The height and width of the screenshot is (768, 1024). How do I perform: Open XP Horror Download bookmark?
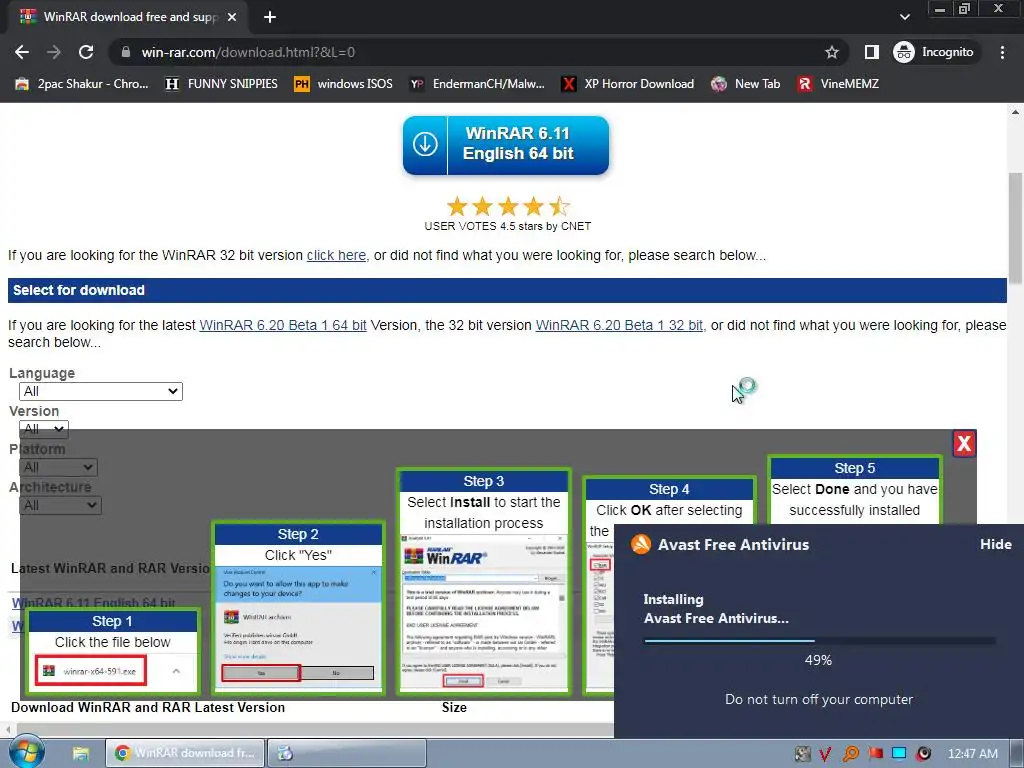628,84
